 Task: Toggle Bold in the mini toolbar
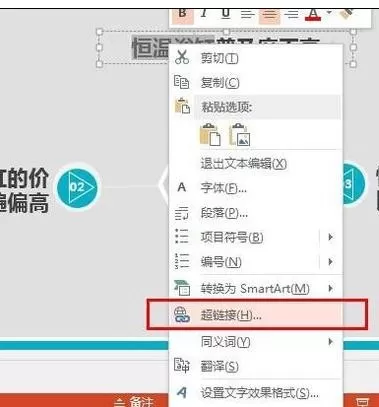tap(182, 14)
